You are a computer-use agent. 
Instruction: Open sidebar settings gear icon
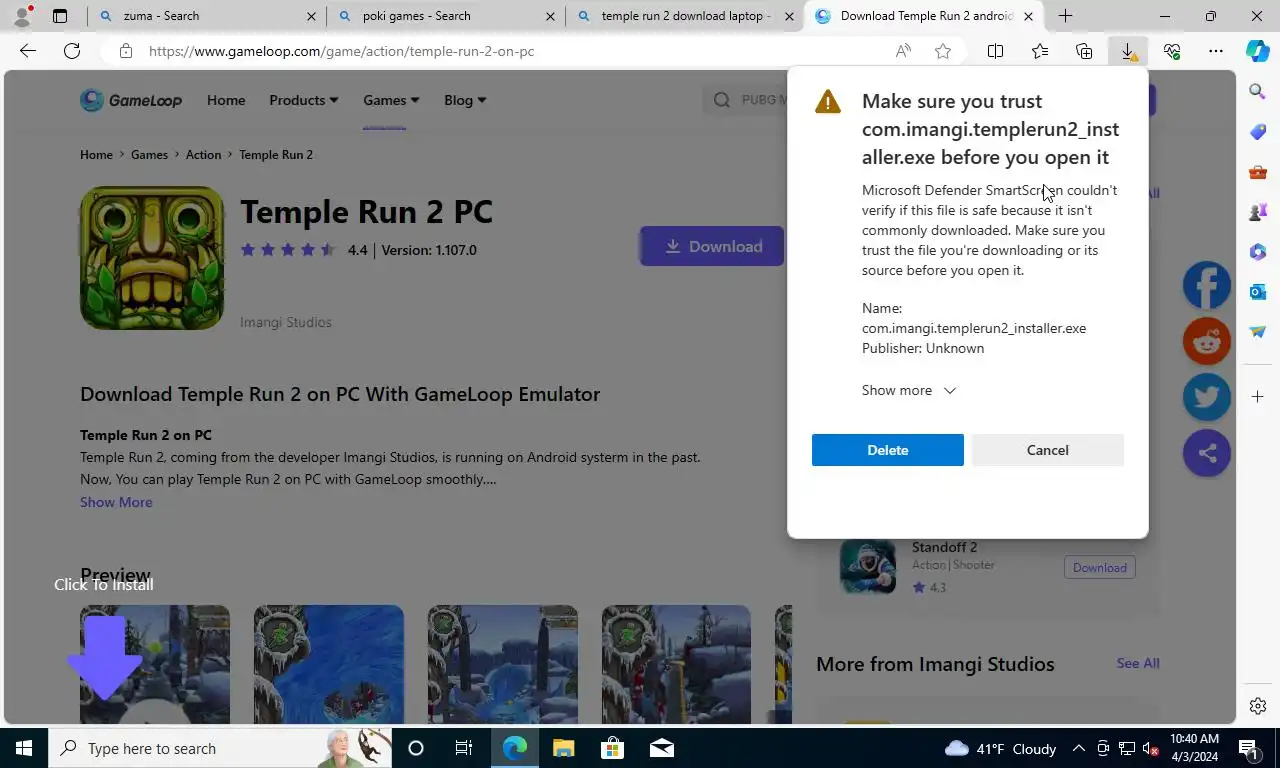[1258, 706]
